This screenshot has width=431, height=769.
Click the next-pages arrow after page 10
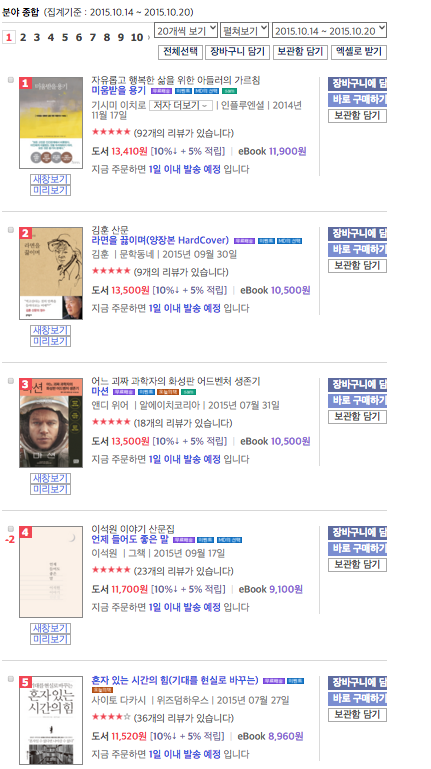[149, 37]
